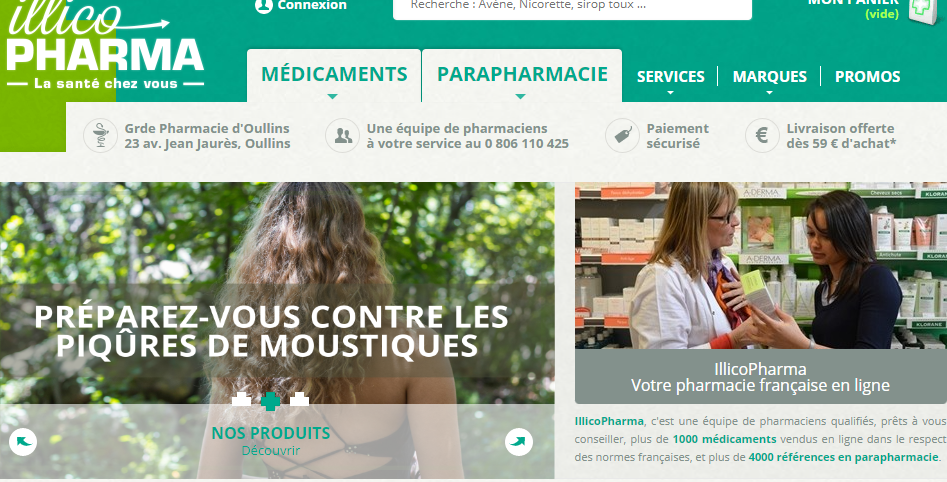This screenshot has height=482, width=947.
Task: Click the pharmacist team people icon
Action: (342, 135)
